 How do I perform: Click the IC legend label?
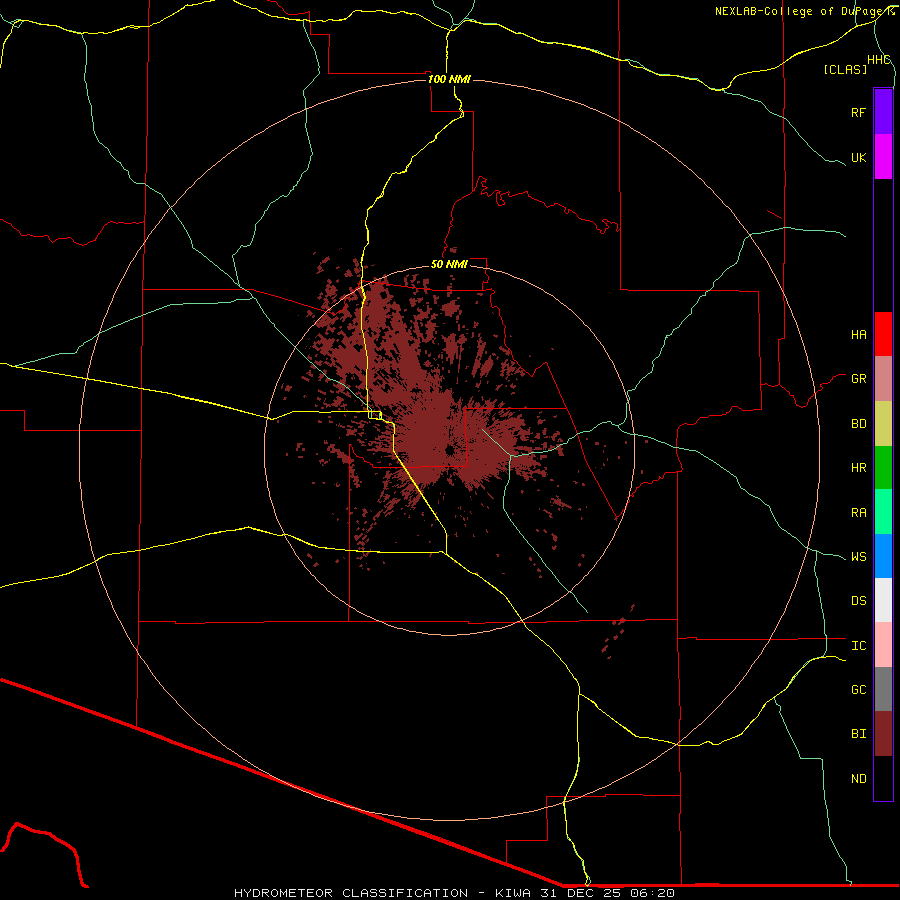(x=858, y=646)
